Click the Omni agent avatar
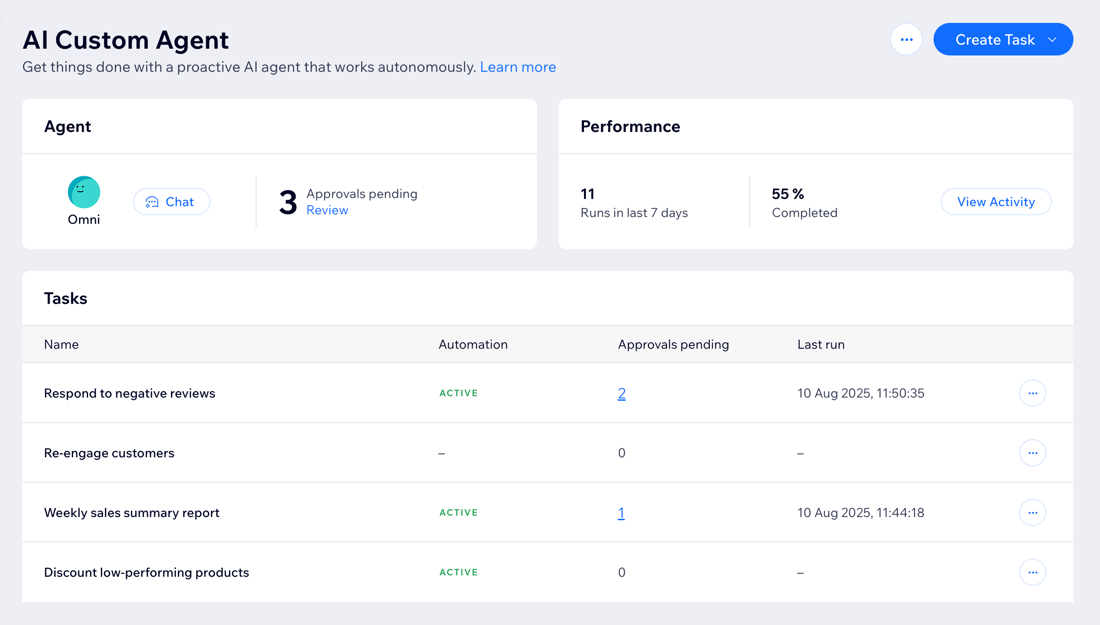The width and height of the screenshot is (1100, 625). point(84,192)
